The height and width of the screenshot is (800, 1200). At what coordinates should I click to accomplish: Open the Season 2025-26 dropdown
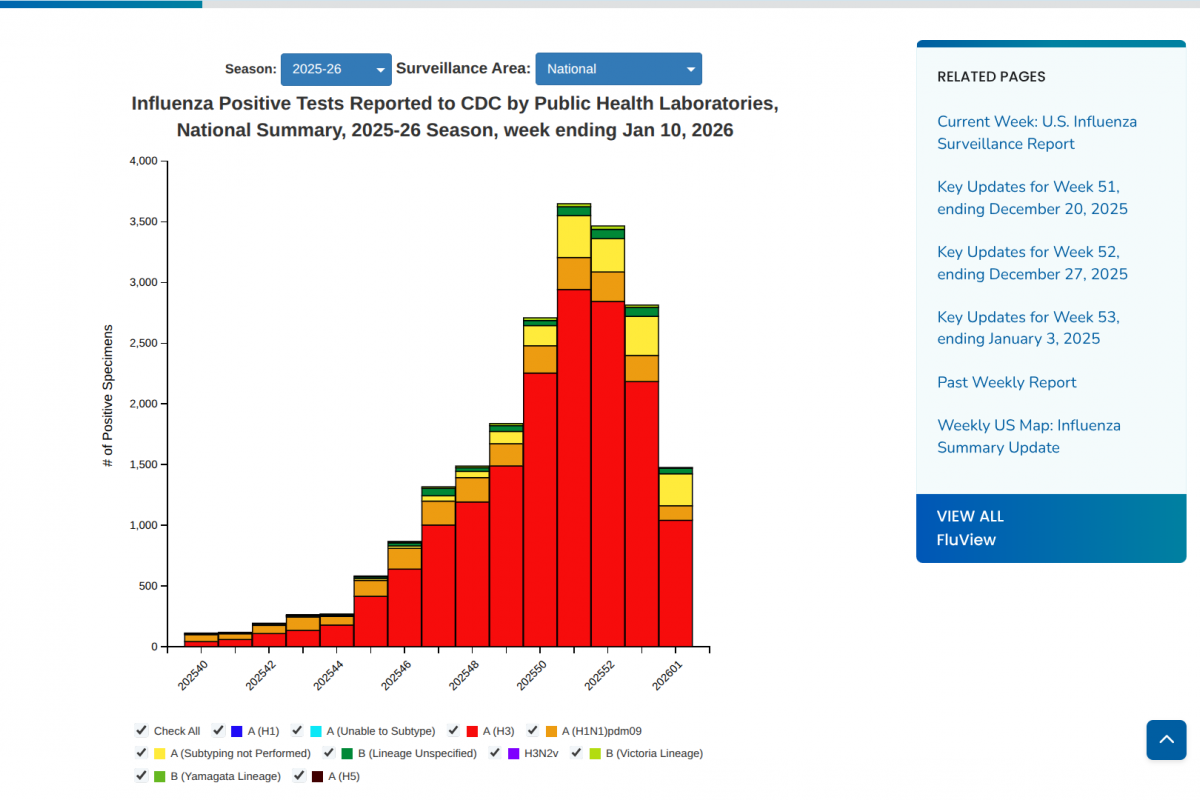pyautogui.click(x=336, y=69)
